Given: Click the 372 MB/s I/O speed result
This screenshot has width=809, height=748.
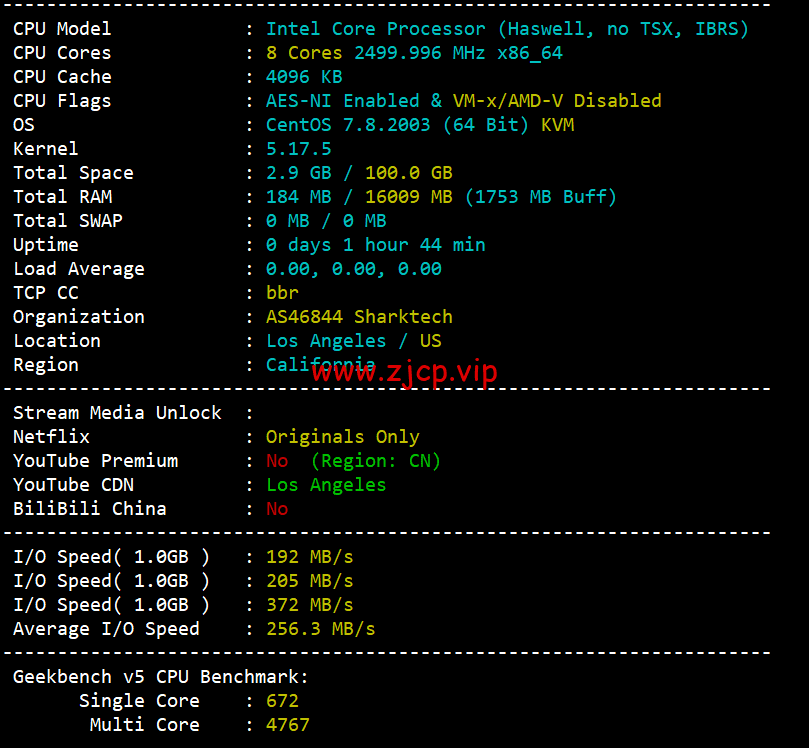Looking at the screenshot, I should point(310,605).
